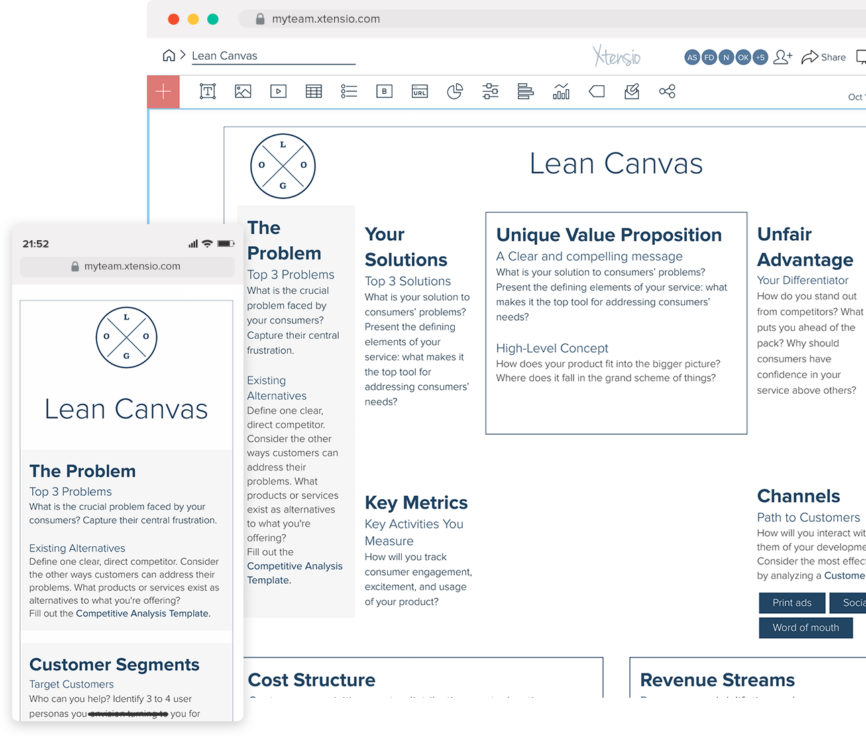Add a Video module
The image size is (866, 736).
point(279,91)
